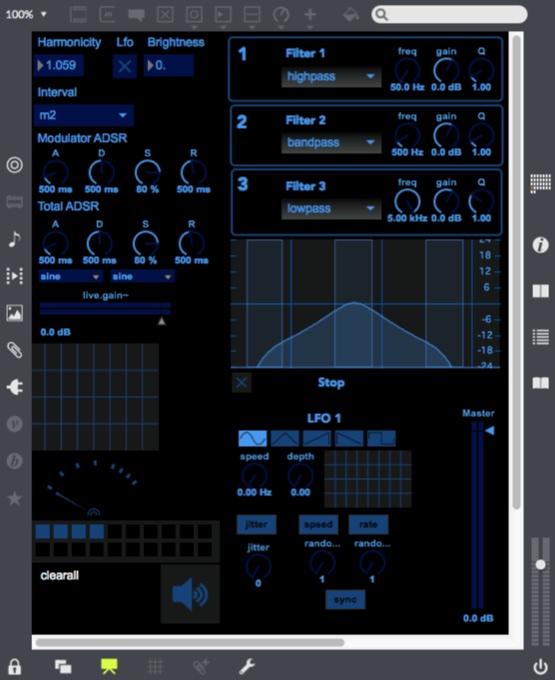
Task: Open the first sine waveform dropdown
Action: pyautogui.click(x=71, y=276)
